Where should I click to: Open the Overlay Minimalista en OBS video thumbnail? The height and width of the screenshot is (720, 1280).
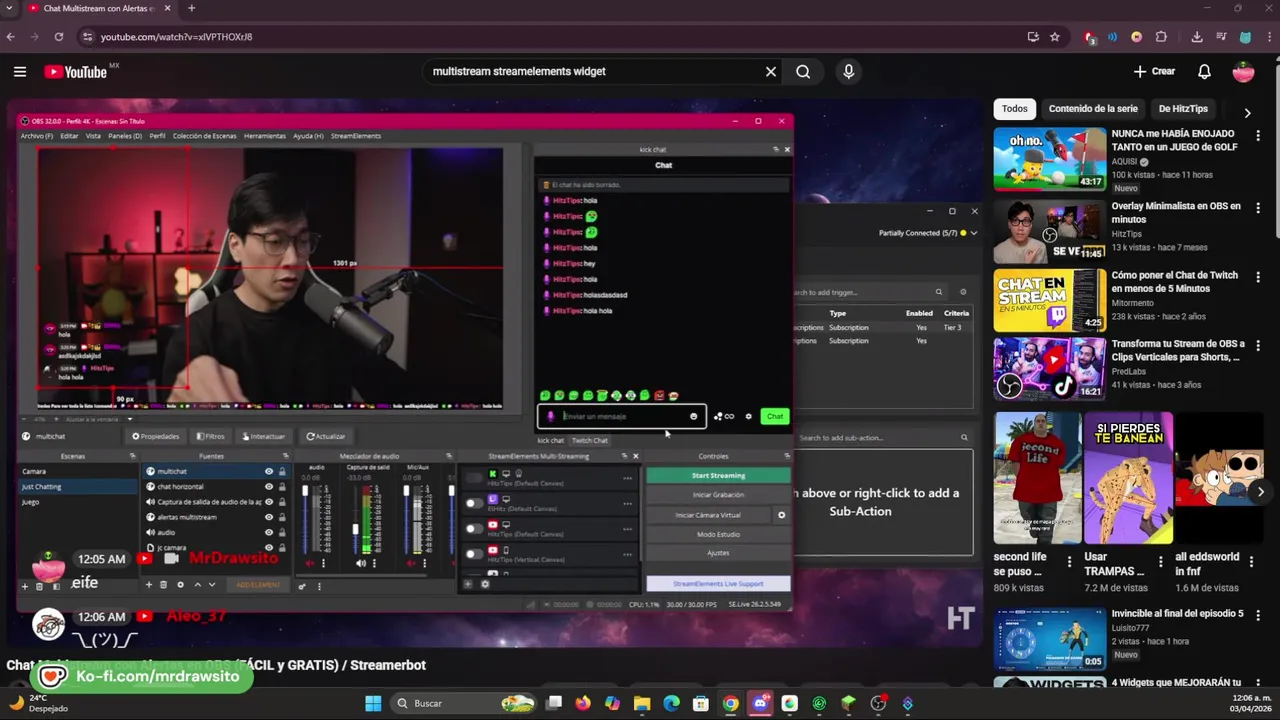pyautogui.click(x=1049, y=231)
